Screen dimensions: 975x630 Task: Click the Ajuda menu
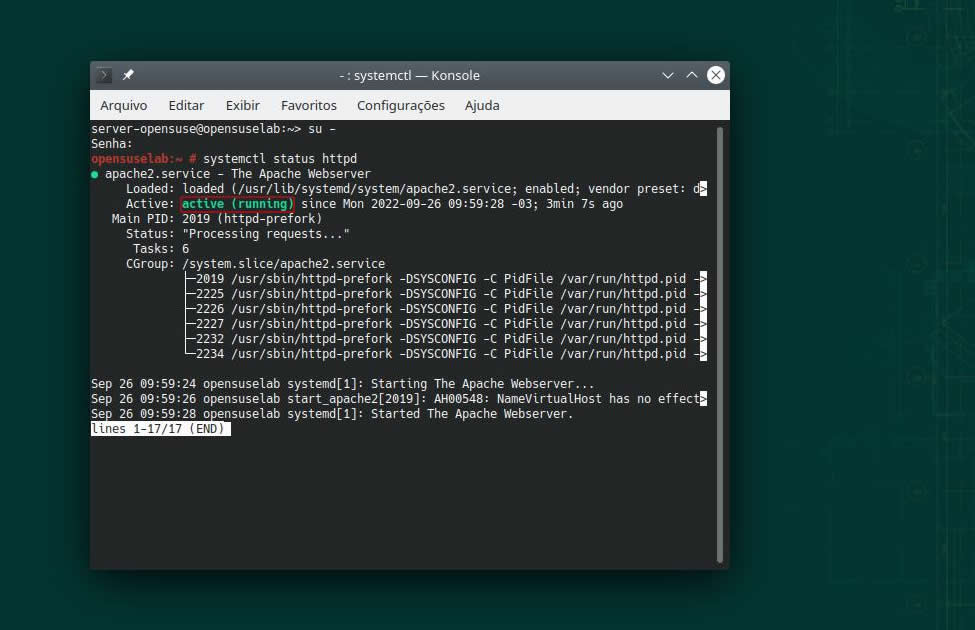coord(482,105)
